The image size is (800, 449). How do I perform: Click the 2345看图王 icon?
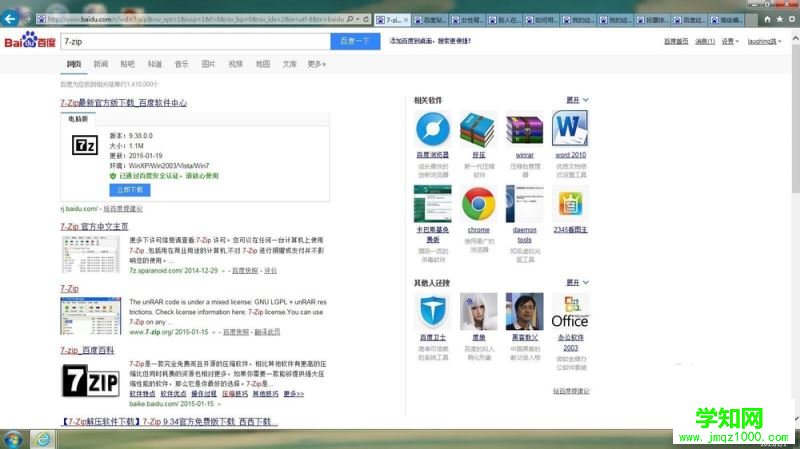pyautogui.click(x=570, y=205)
